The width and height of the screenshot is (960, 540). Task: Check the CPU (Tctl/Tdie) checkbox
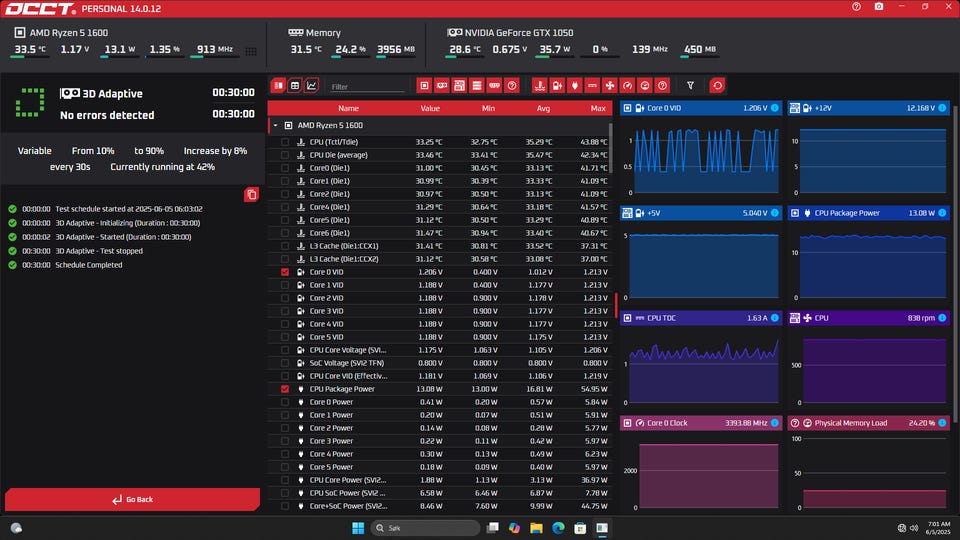285,142
